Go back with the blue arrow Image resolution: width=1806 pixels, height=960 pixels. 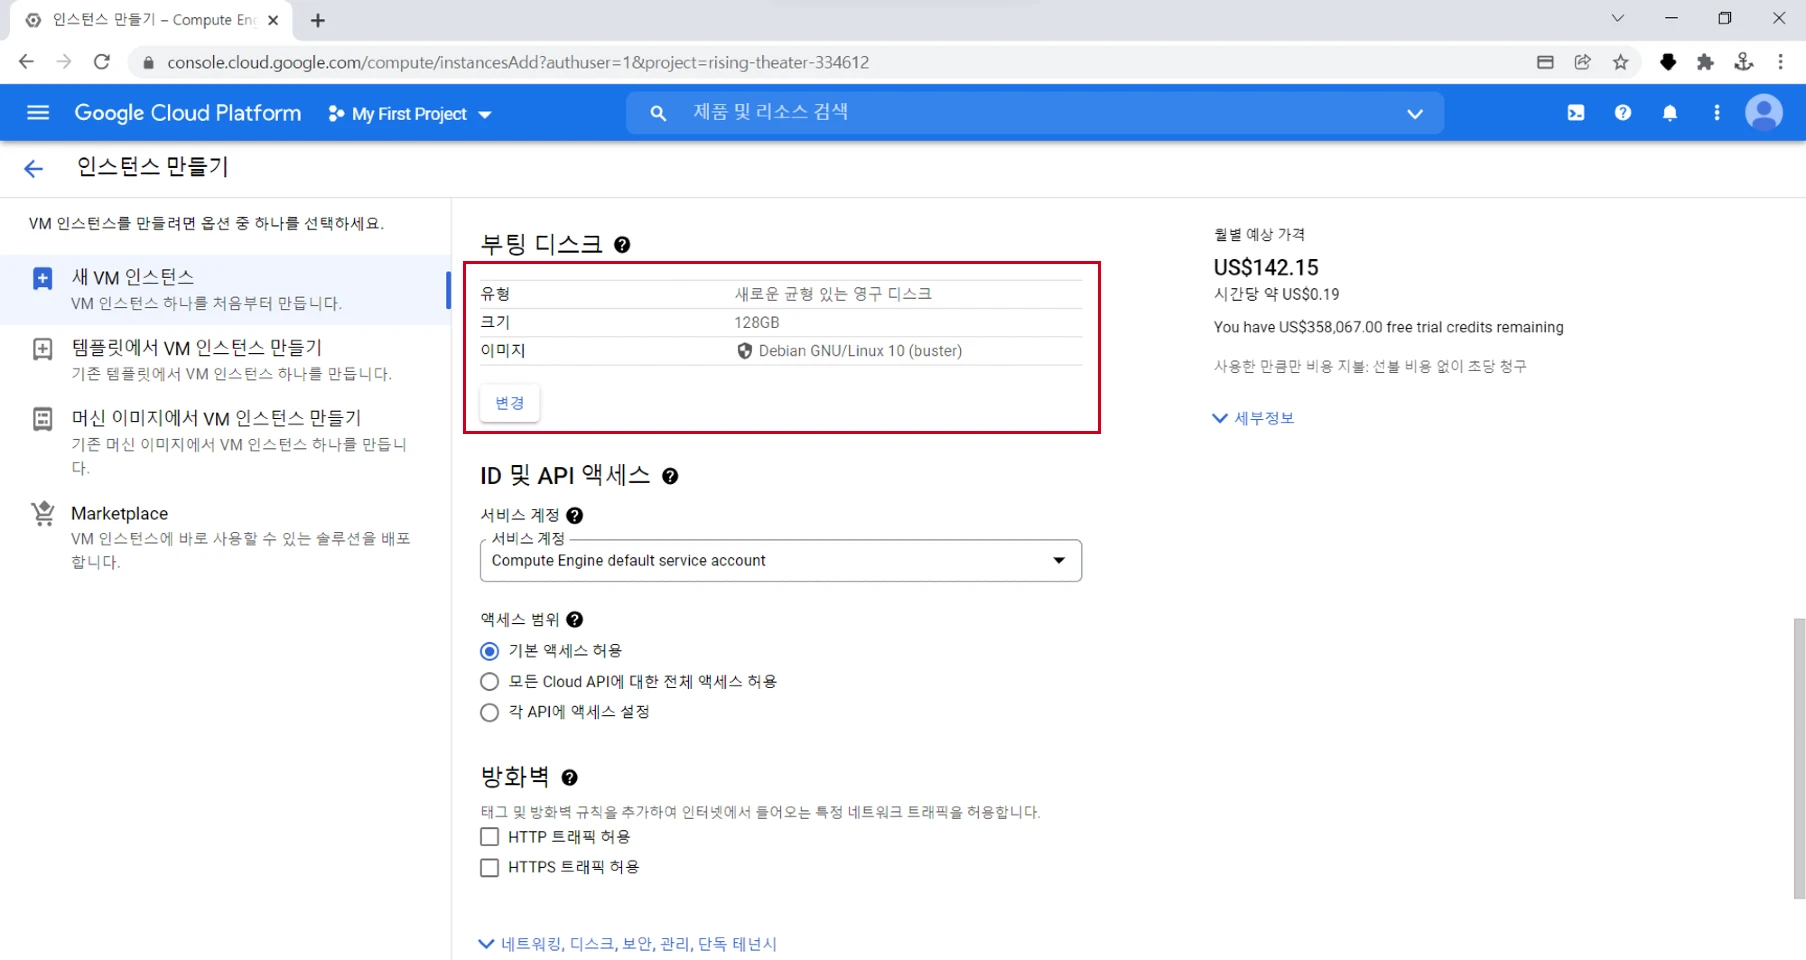coord(33,168)
